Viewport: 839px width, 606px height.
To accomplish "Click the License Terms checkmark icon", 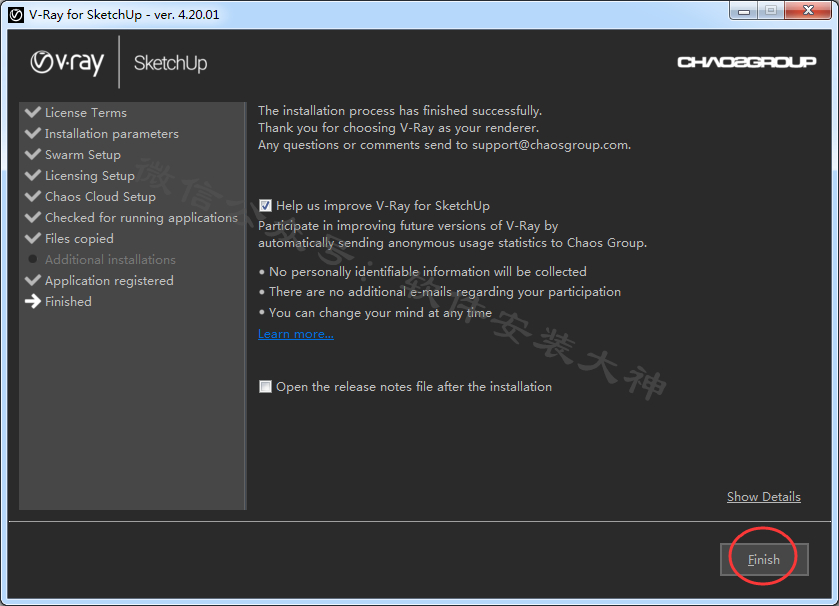I will coord(33,112).
